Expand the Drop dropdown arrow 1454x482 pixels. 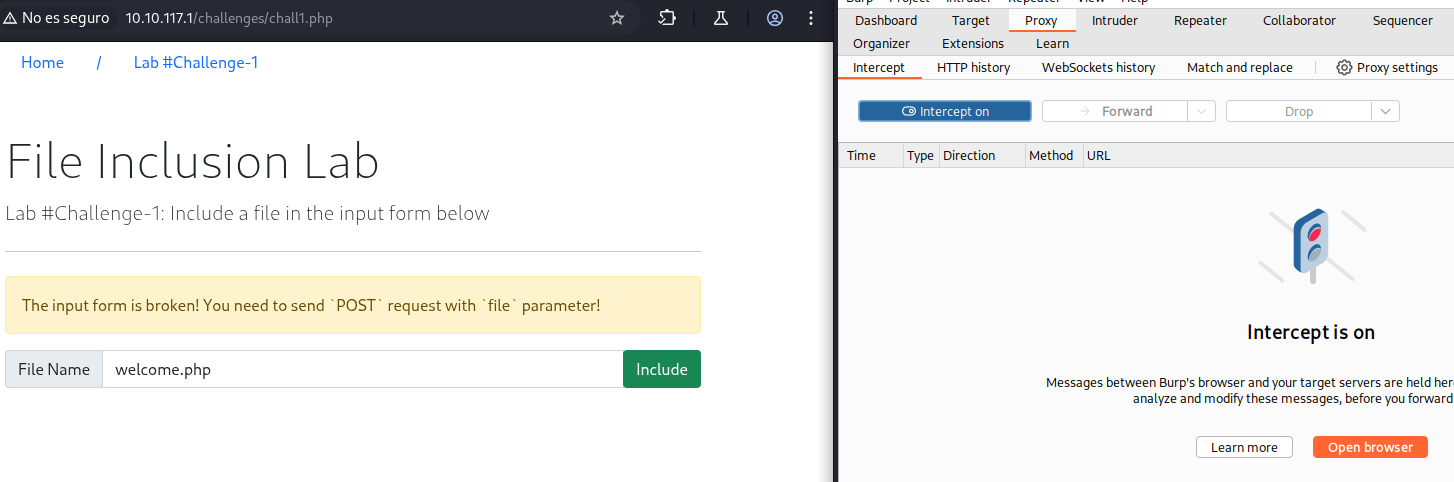[1385, 111]
